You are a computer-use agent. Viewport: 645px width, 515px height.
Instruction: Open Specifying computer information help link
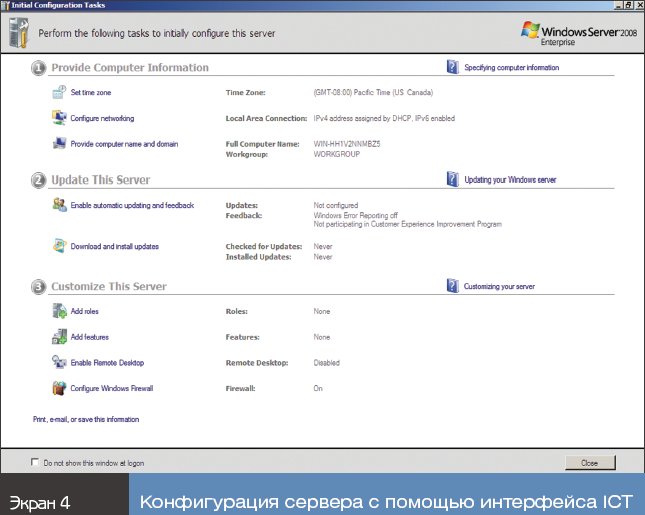click(511, 68)
